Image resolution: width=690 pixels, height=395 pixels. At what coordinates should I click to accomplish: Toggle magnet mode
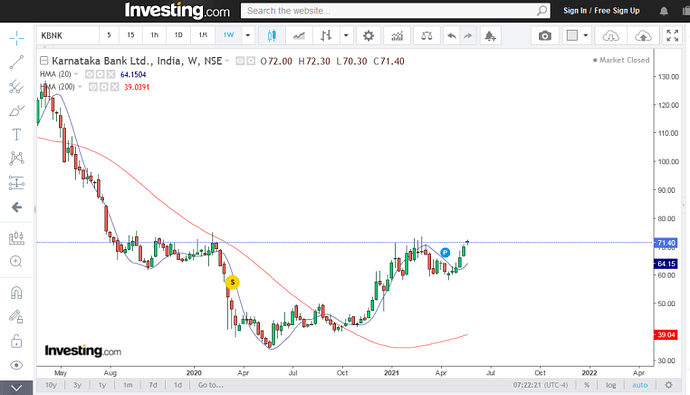click(17, 293)
